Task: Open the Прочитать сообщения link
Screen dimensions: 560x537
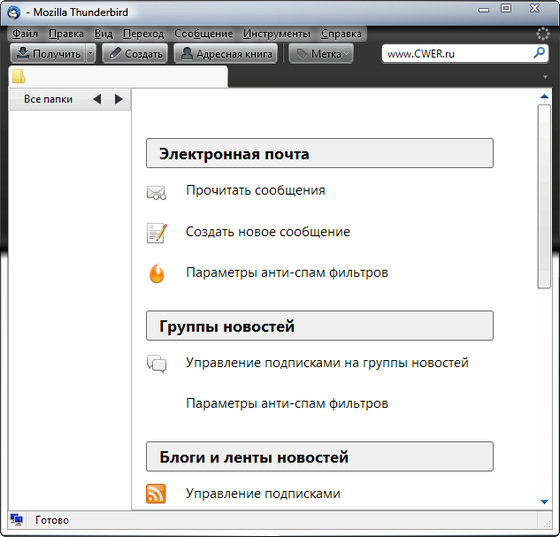Action: [x=255, y=190]
